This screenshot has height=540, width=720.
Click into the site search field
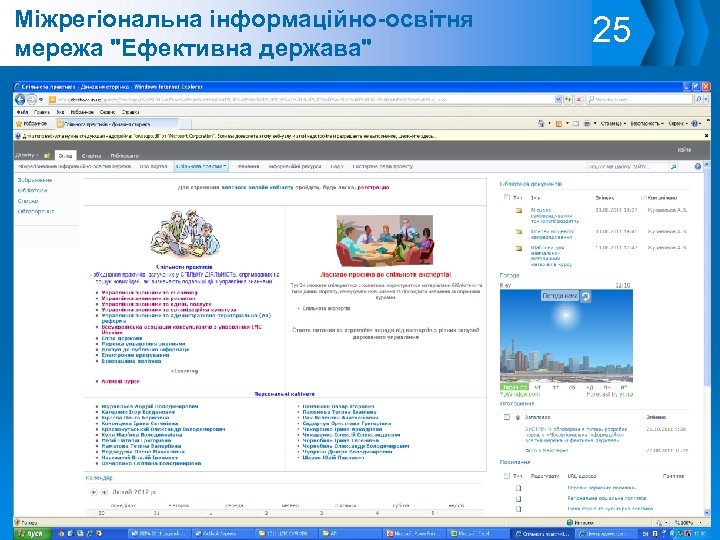coord(627,167)
